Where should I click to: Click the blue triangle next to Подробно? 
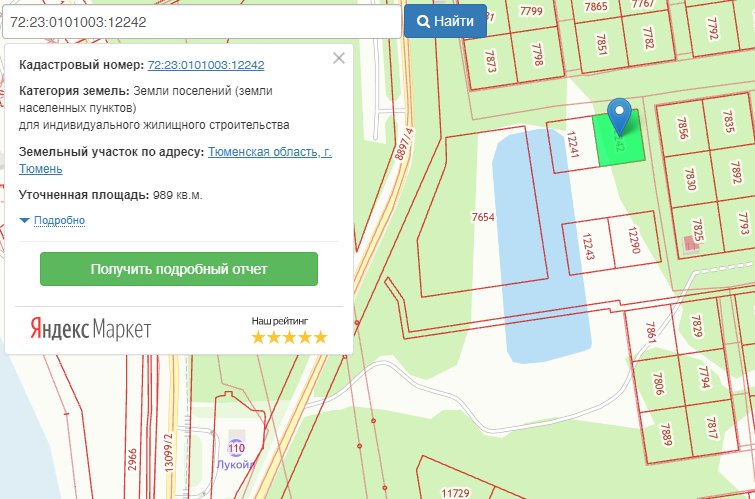tap(25, 220)
